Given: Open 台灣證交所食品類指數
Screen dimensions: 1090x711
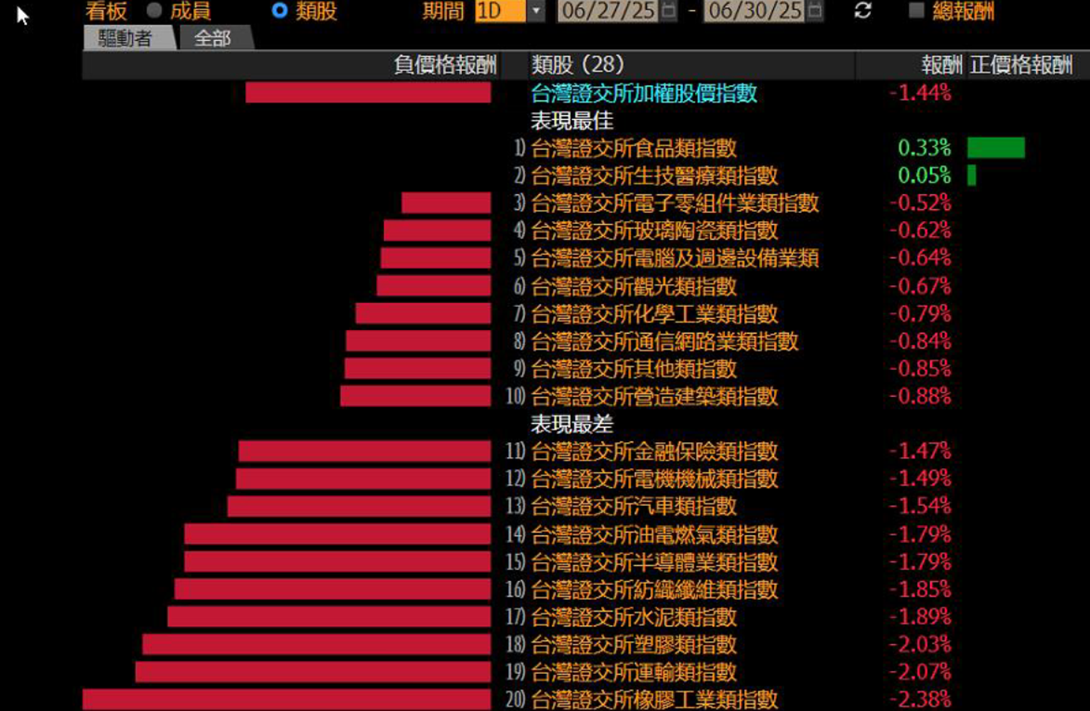Looking at the screenshot, I should click(633, 148).
